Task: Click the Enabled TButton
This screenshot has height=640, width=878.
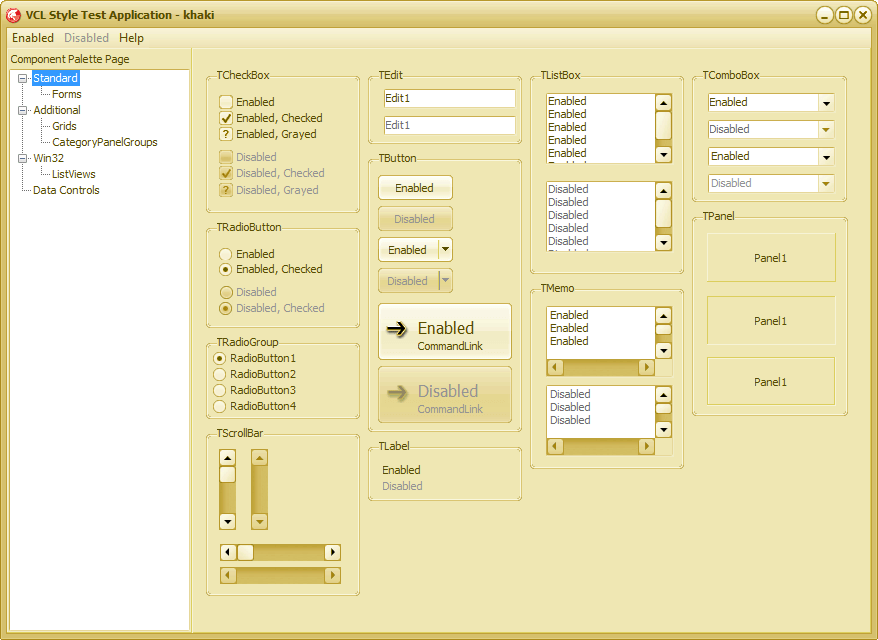Action: pyautogui.click(x=415, y=188)
